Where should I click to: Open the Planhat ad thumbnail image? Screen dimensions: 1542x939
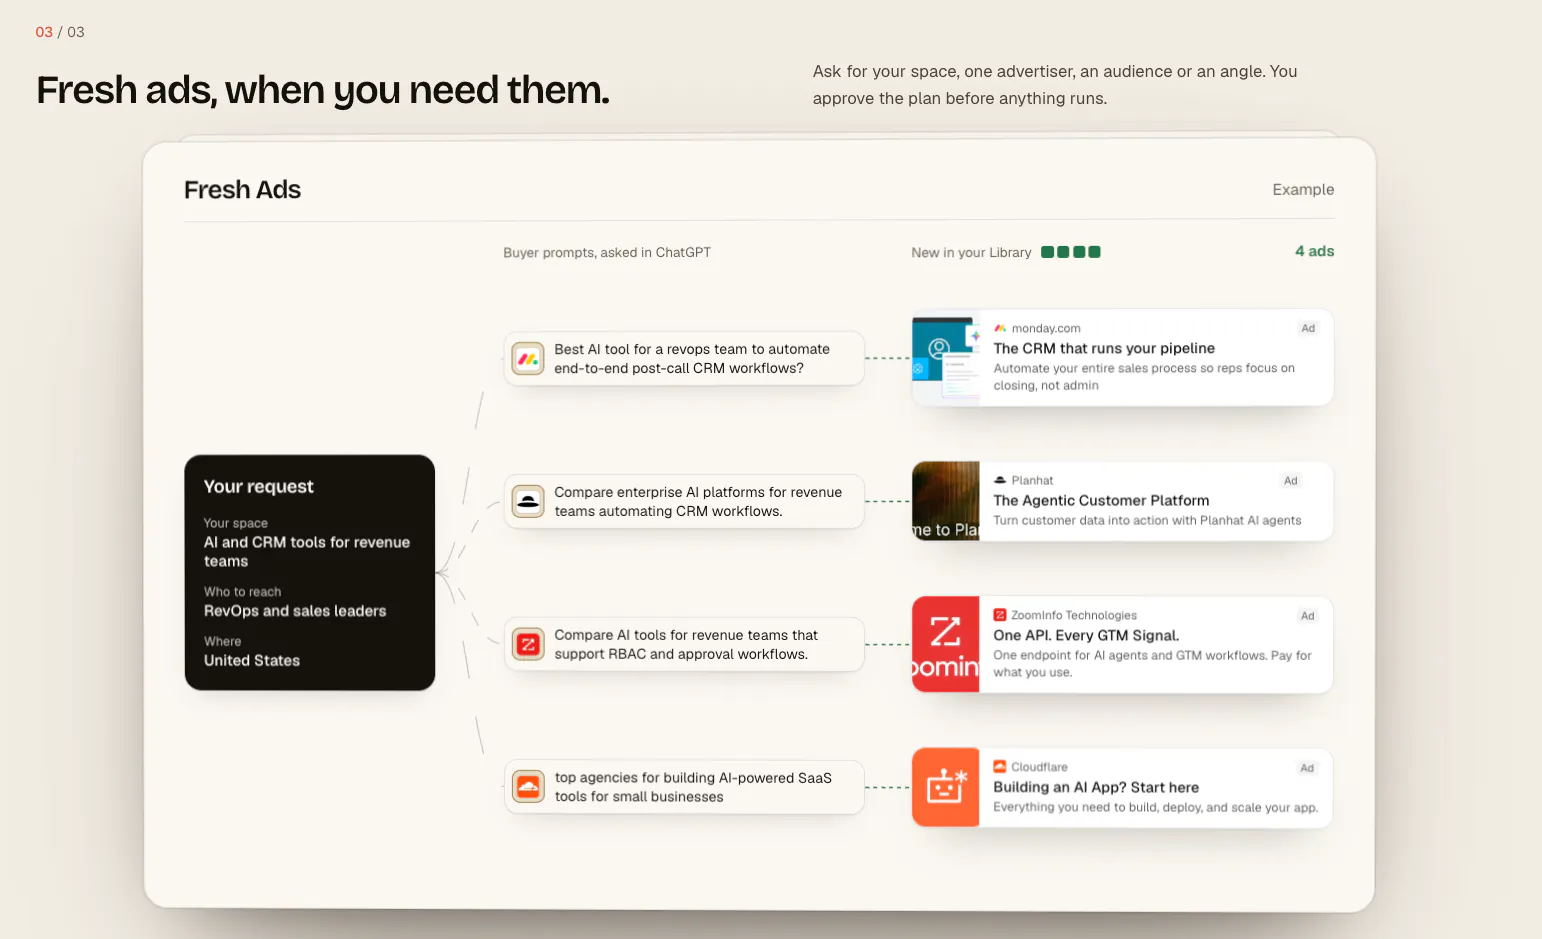[946, 501]
